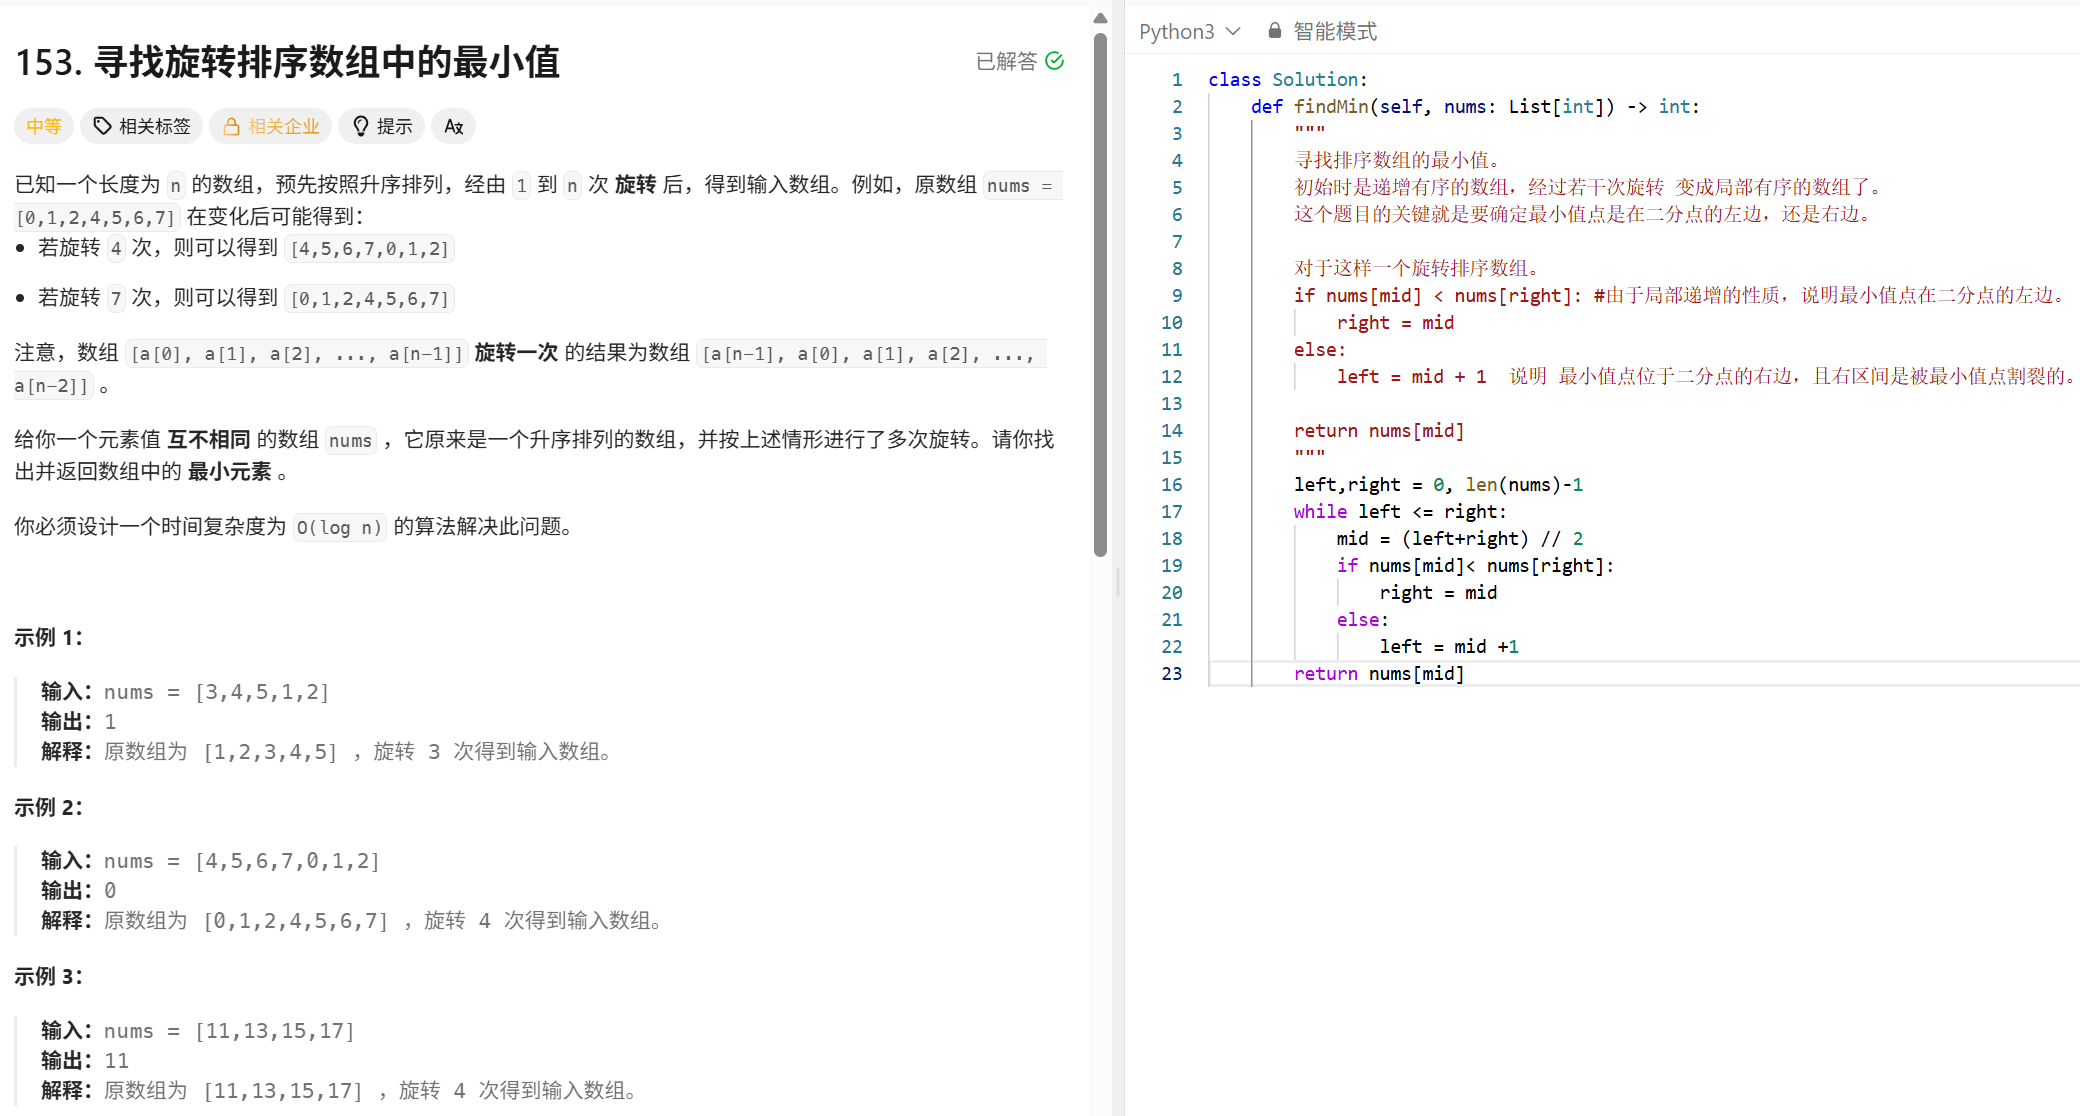Image resolution: width=2080 pixels, height=1116 pixels.
Task: Place cursor on the return nums[mid] statement
Action: click(1380, 673)
